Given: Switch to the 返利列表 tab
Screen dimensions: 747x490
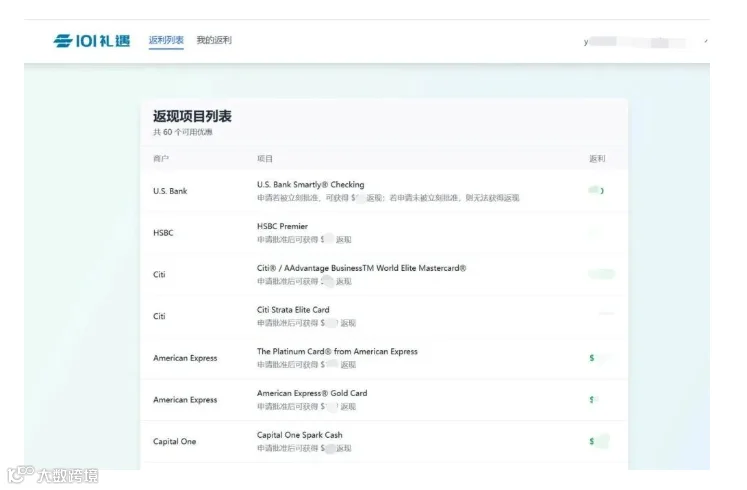Looking at the screenshot, I should click(x=166, y=40).
